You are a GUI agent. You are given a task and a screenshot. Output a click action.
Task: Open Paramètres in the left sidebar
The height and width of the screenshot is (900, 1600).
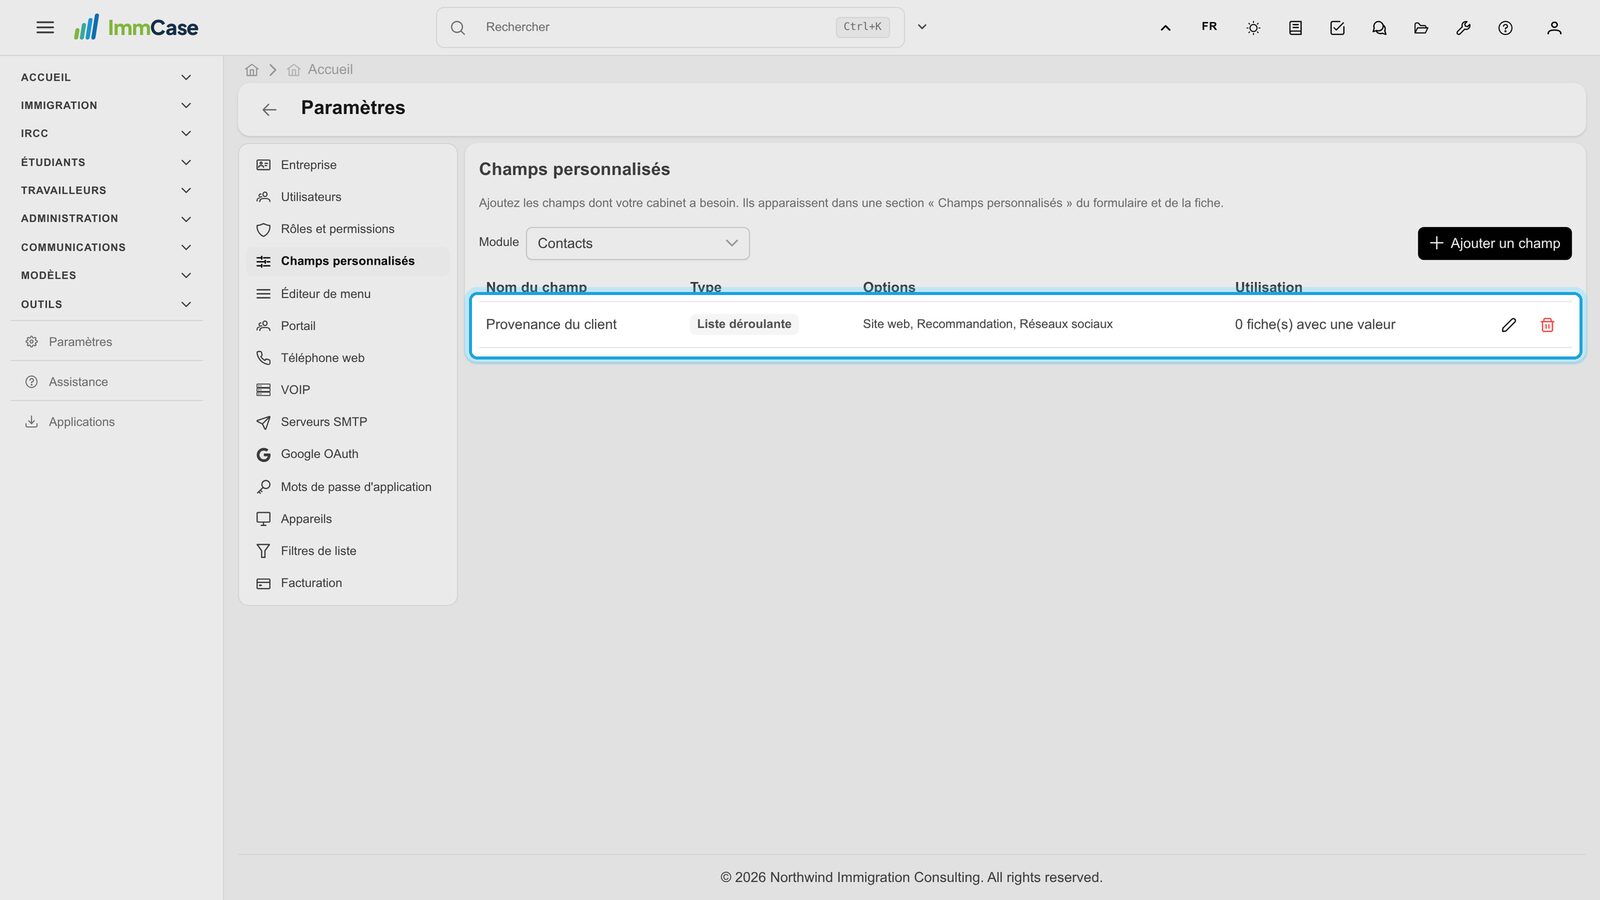[106, 342]
